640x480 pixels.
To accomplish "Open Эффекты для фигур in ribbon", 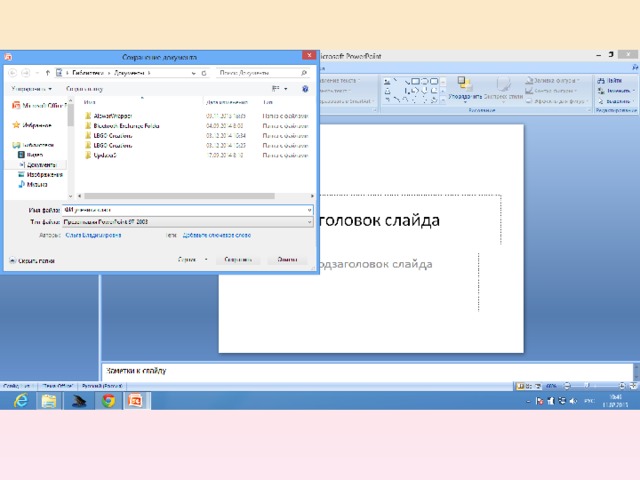I will (556, 101).
